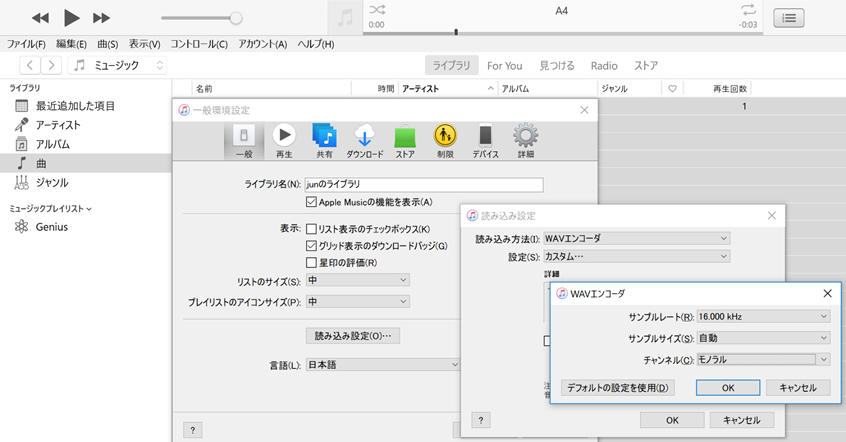The image size is (846, 442).
Task: Toggle 星印の評価 checkbox
Action: pos(311,262)
